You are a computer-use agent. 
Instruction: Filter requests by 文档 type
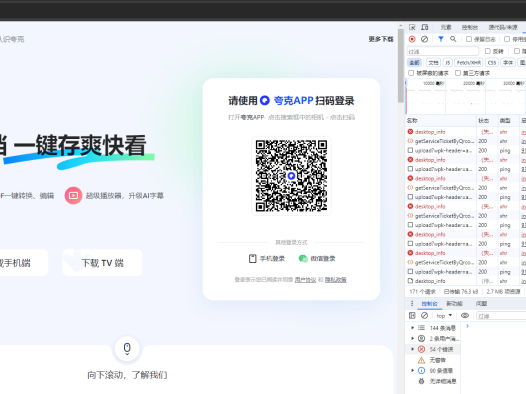pyautogui.click(x=433, y=62)
